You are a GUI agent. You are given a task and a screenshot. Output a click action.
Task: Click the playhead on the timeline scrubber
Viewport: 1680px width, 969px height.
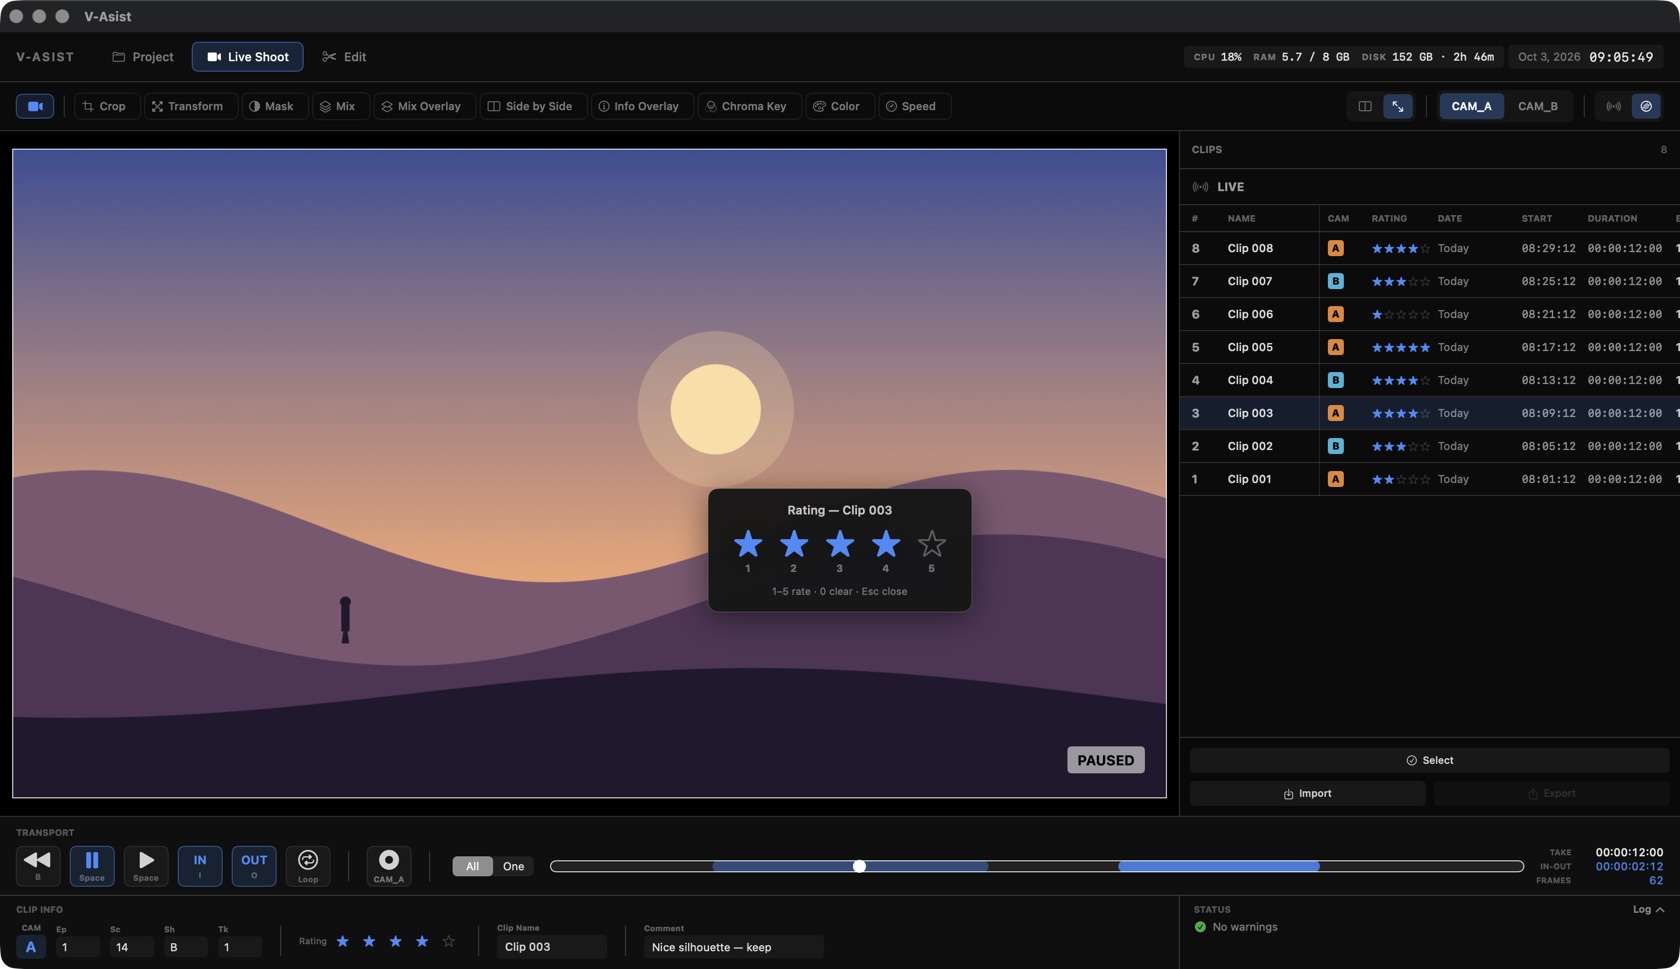pyautogui.click(x=859, y=866)
